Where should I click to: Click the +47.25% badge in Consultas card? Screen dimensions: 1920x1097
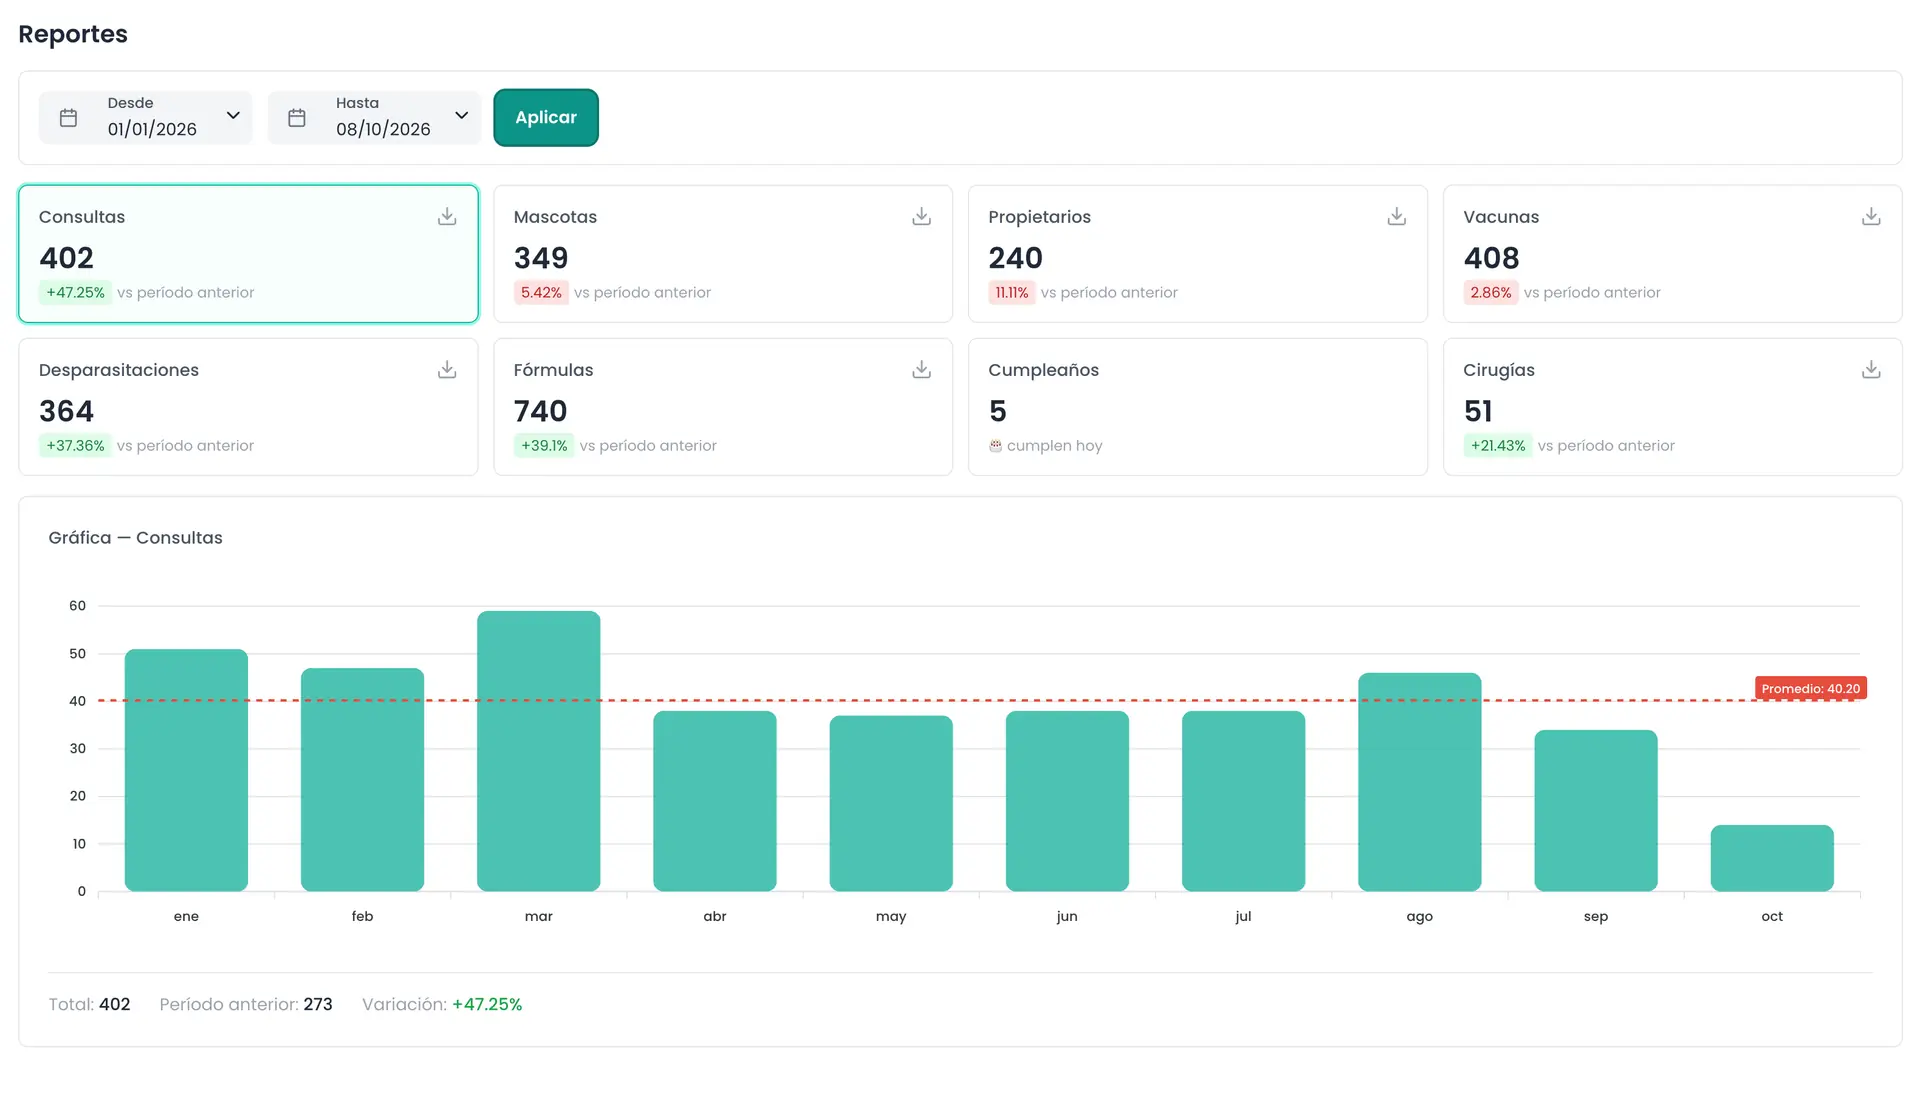coord(75,293)
